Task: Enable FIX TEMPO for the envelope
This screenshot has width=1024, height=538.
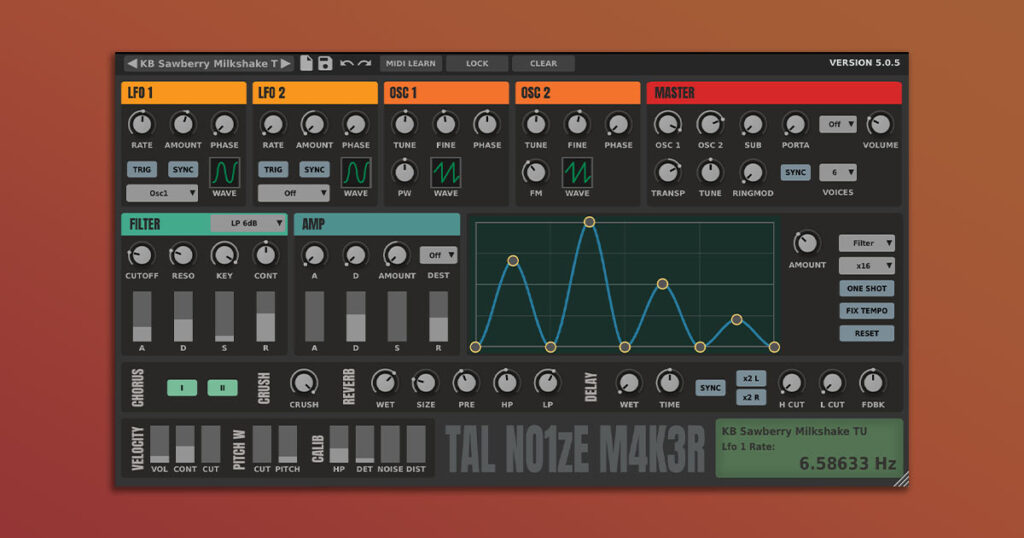Action: [867, 311]
